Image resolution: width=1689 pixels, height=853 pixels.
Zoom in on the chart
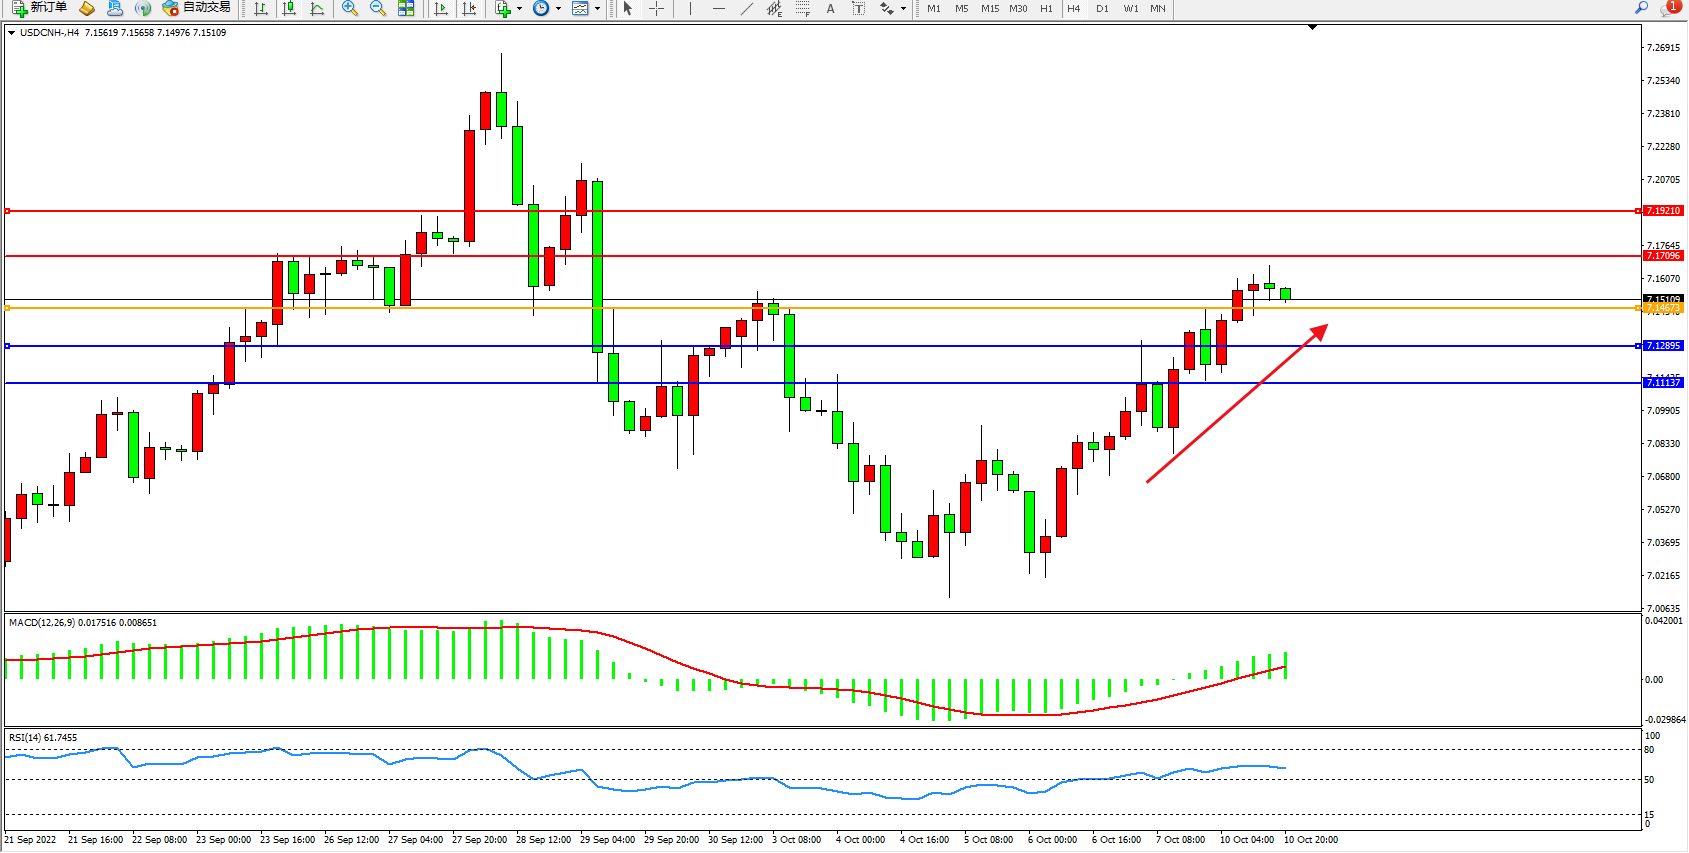pos(350,8)
